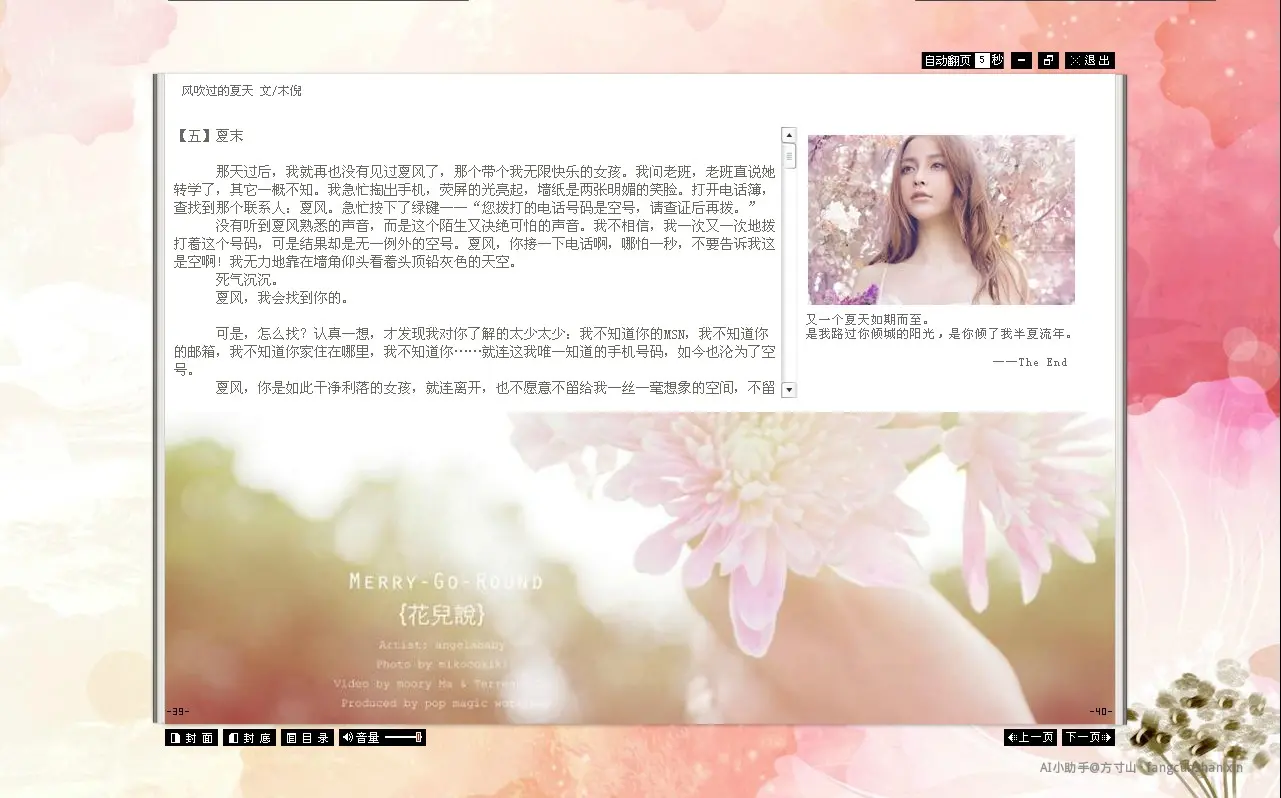Open the table of contents (目录)

click(307, 738)
